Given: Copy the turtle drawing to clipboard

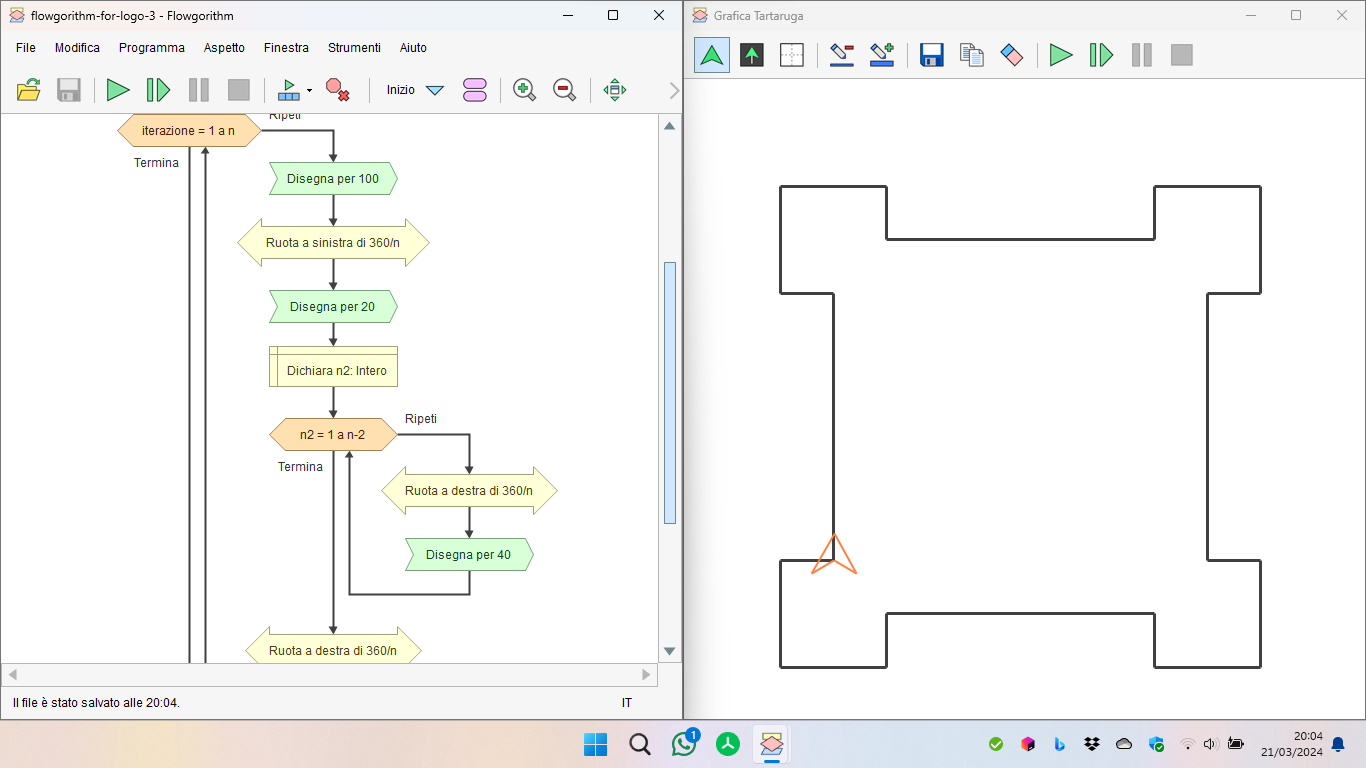Looking at the screenshot, I should tap(972, 55).
